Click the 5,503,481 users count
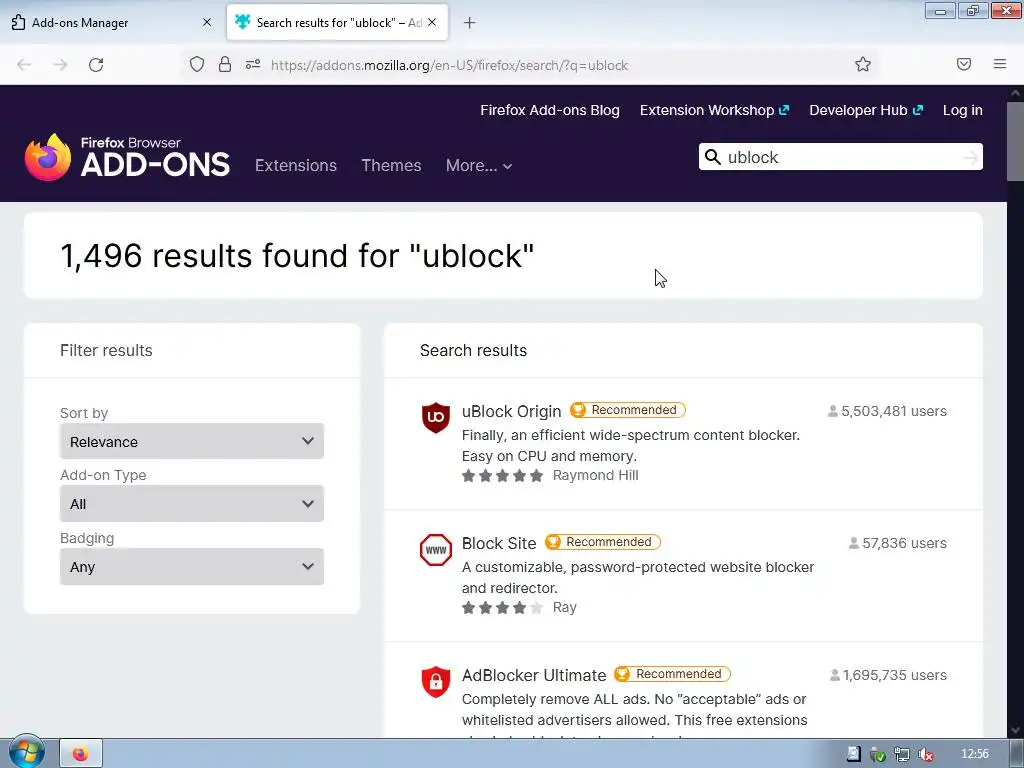 click(x=888, y=411)
